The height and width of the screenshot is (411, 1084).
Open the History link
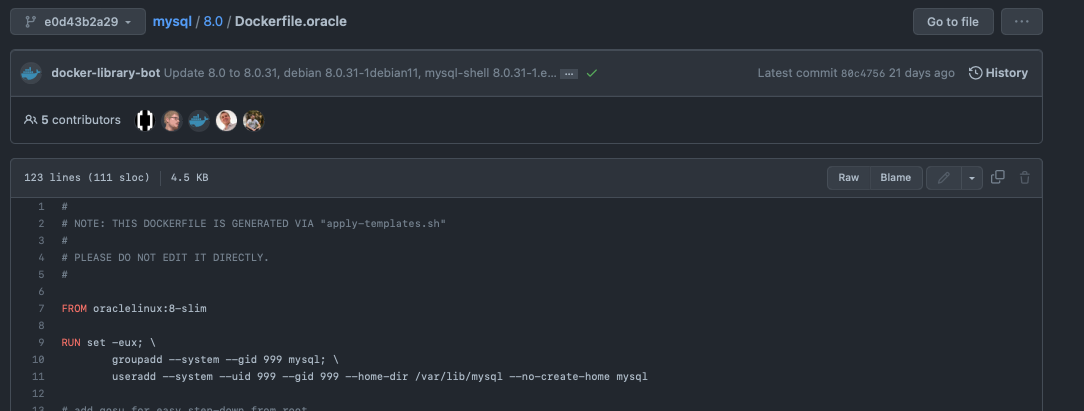pos(998,73)
